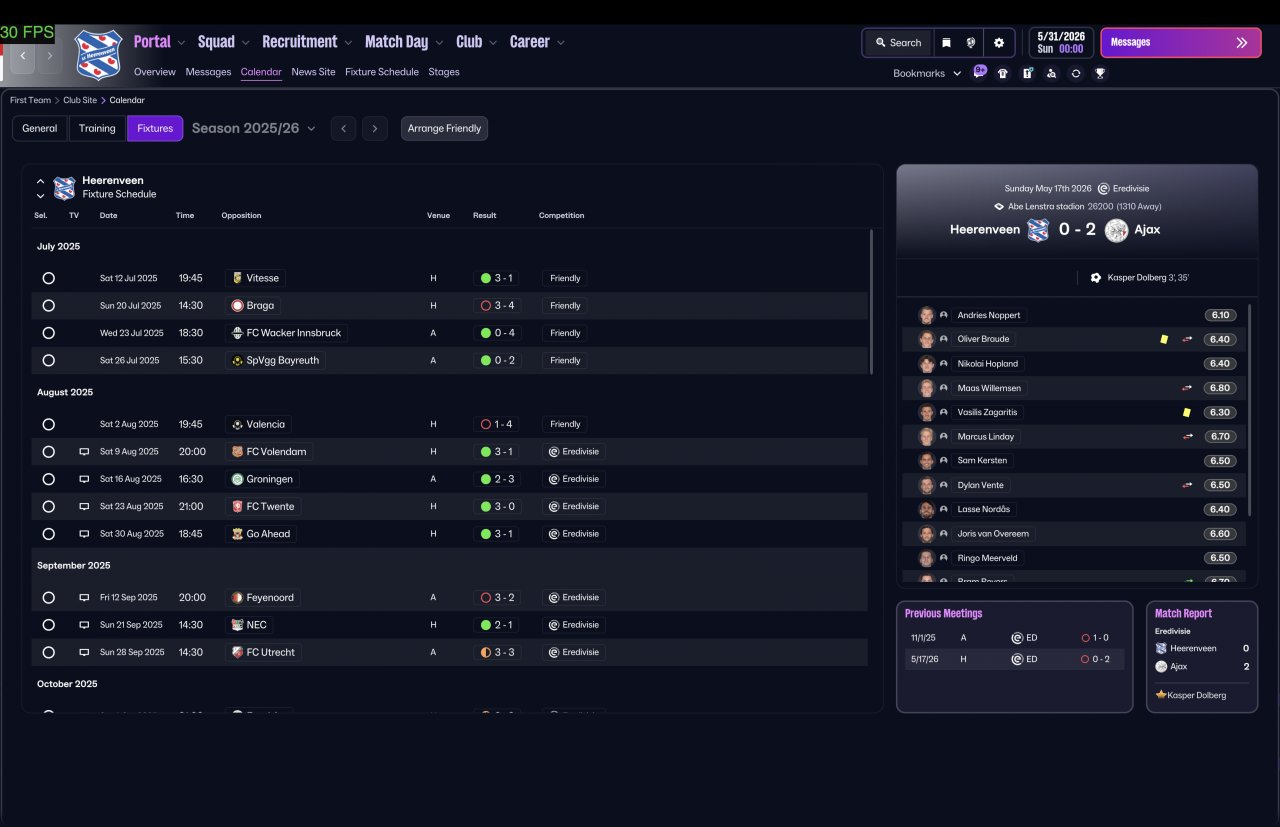The height and width of the screenshot is (827, 1280).
Task: Open the chat bubble bookmark with 9+ badge
Action: tap(979, 72)
